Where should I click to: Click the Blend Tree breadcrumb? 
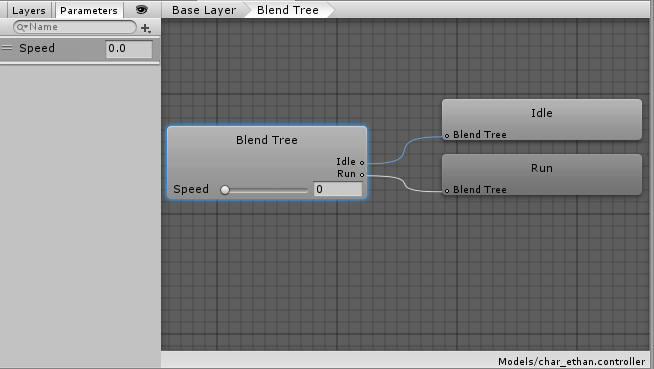click(x=288, y=10)
